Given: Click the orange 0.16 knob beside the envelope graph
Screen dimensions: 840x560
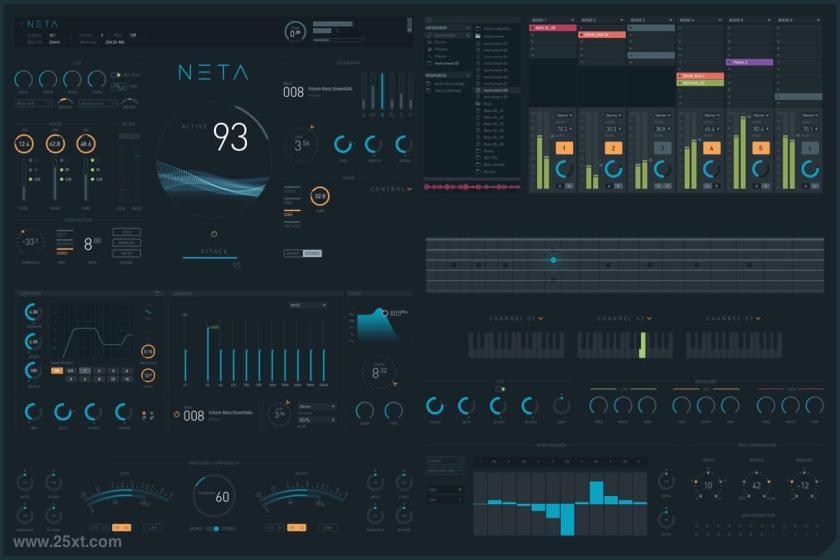Looking at the screenshot, I should click(148, 352).
